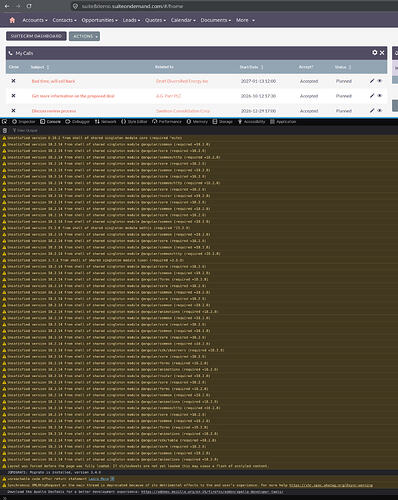Activate the devtools element picker icon
Image resolution: width=398 pixels, height=500 pixels.
4,122
